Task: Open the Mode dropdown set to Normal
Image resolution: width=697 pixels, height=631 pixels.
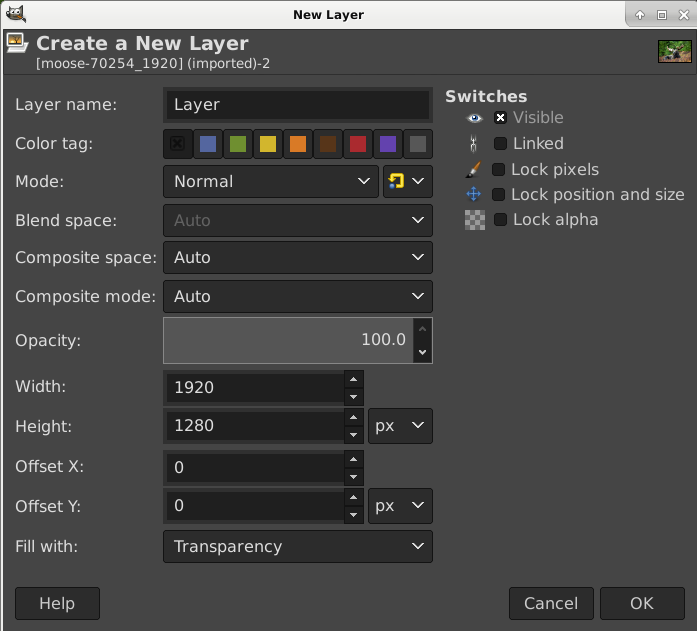Action: tap(270, 181)
